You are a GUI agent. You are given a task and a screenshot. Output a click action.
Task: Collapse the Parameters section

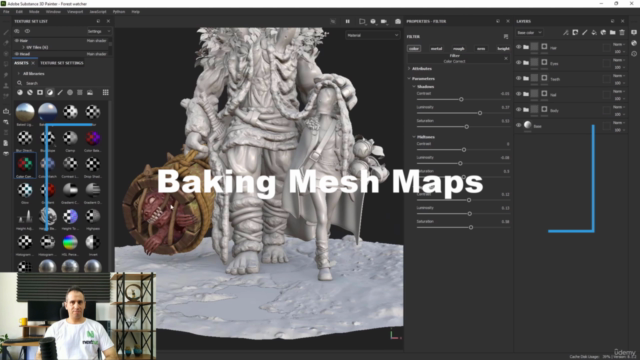(409, 78)
